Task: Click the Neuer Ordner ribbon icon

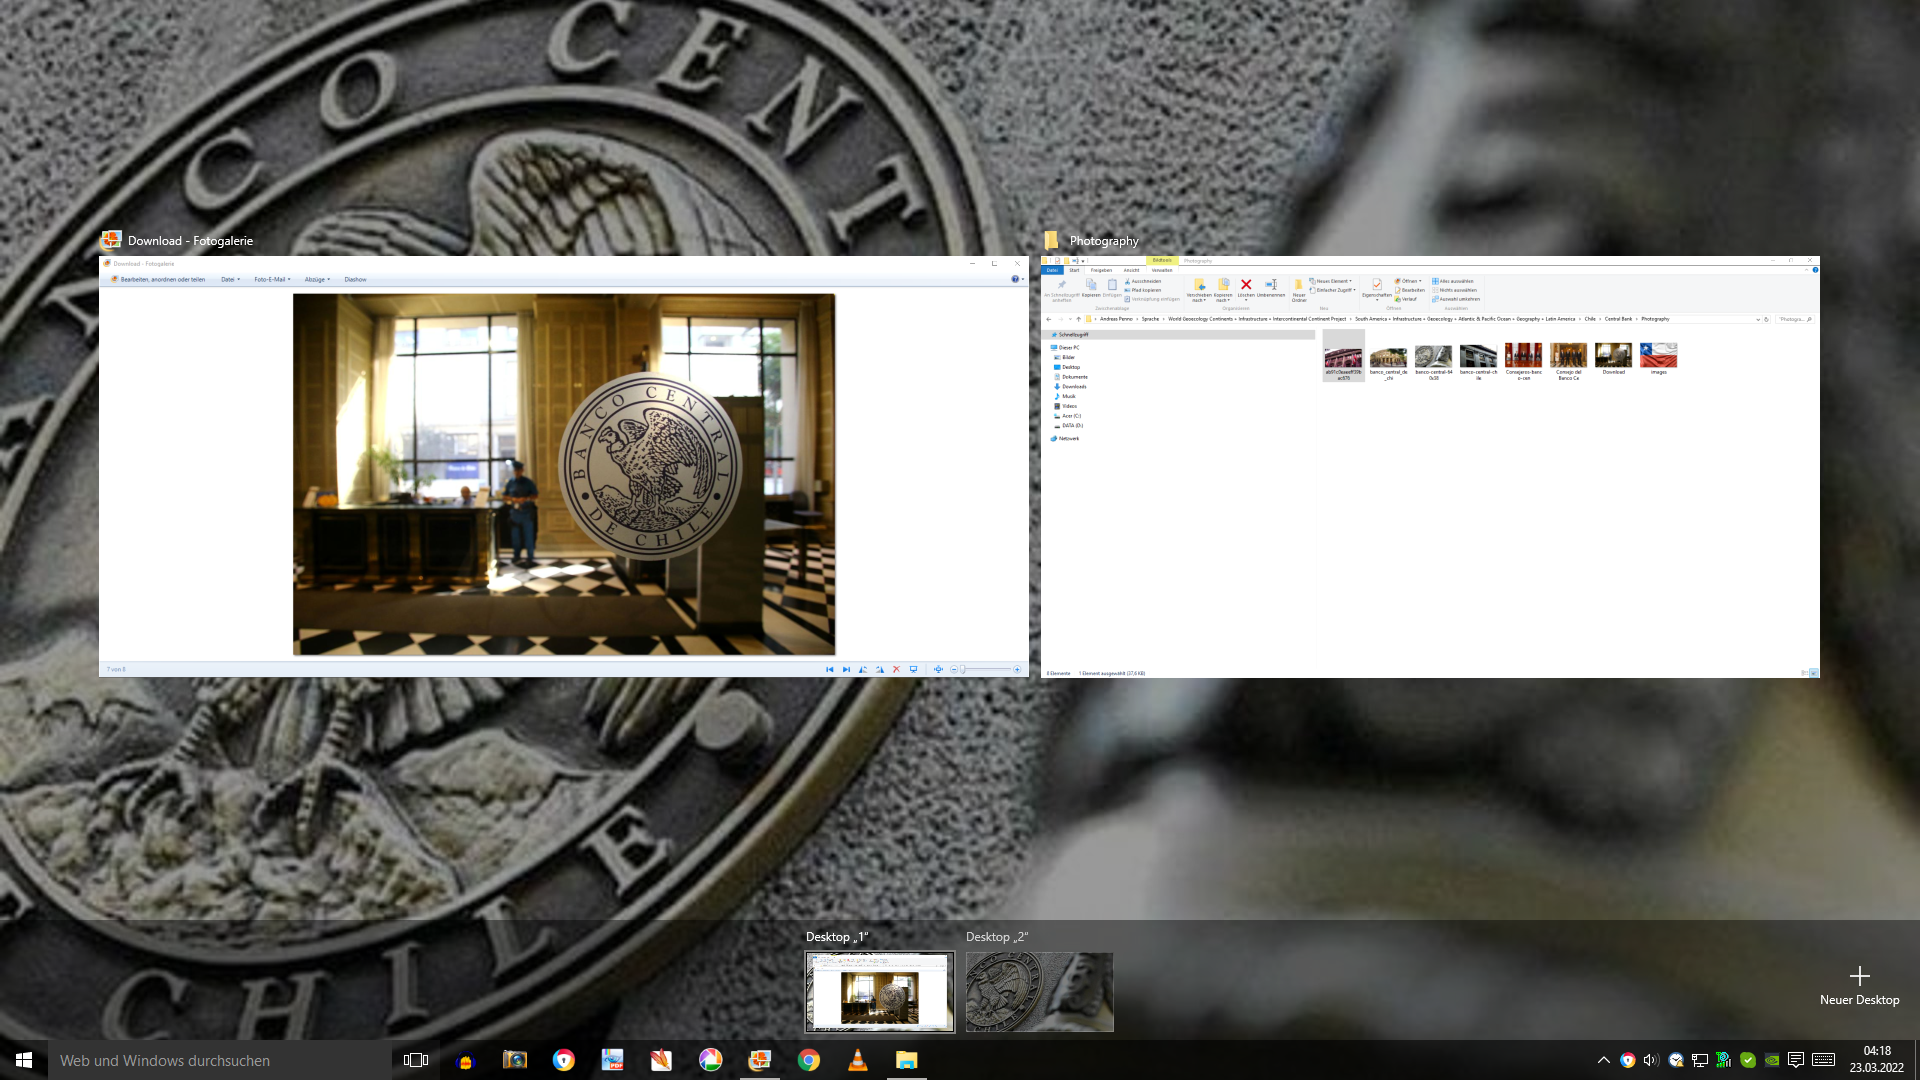Action: [x=1299, y=290]
